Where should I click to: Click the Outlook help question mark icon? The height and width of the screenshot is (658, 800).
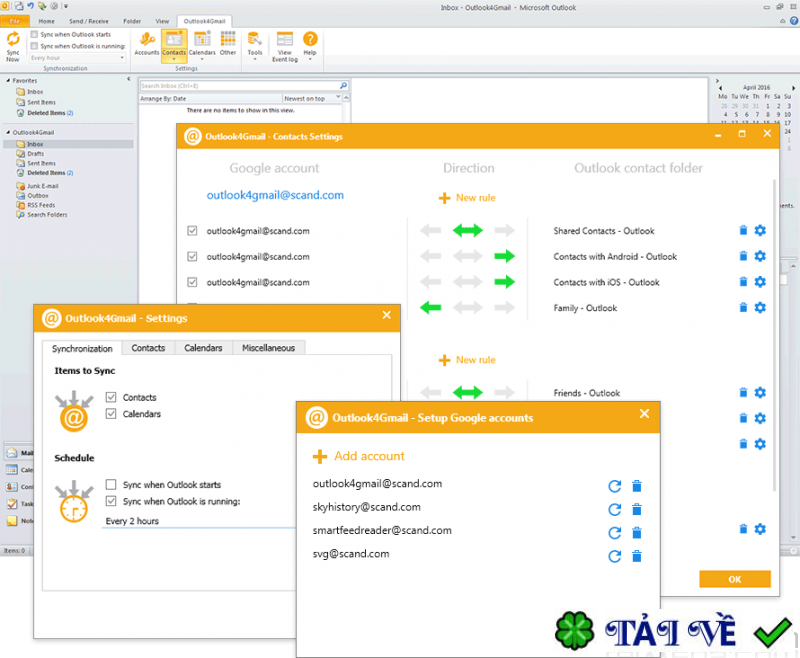tap(794, 21)
